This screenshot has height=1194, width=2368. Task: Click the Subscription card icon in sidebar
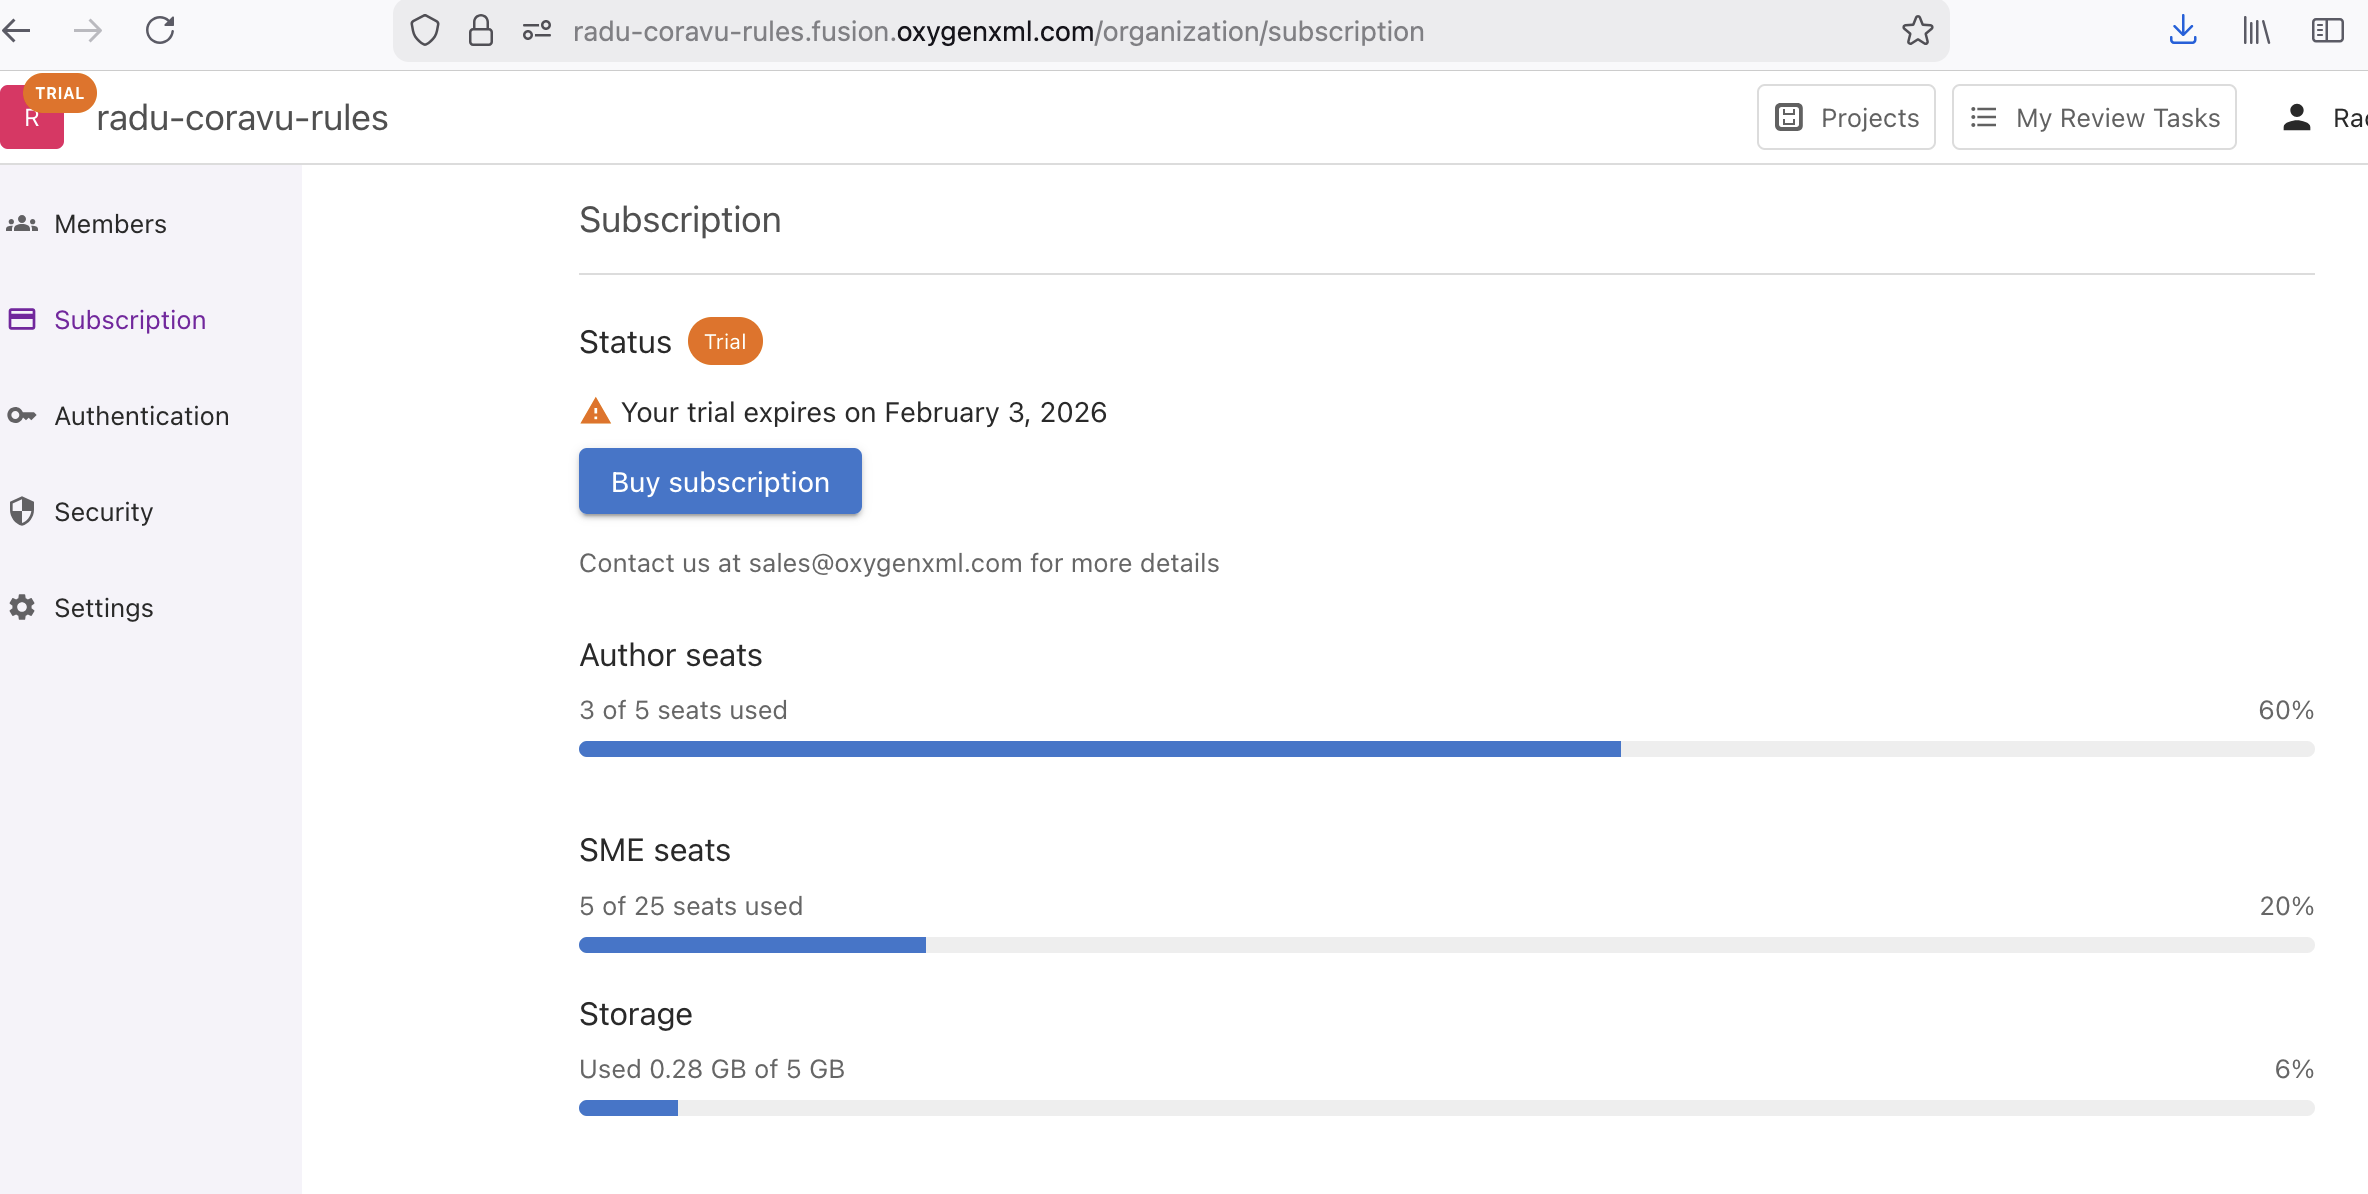coord(22,320)
